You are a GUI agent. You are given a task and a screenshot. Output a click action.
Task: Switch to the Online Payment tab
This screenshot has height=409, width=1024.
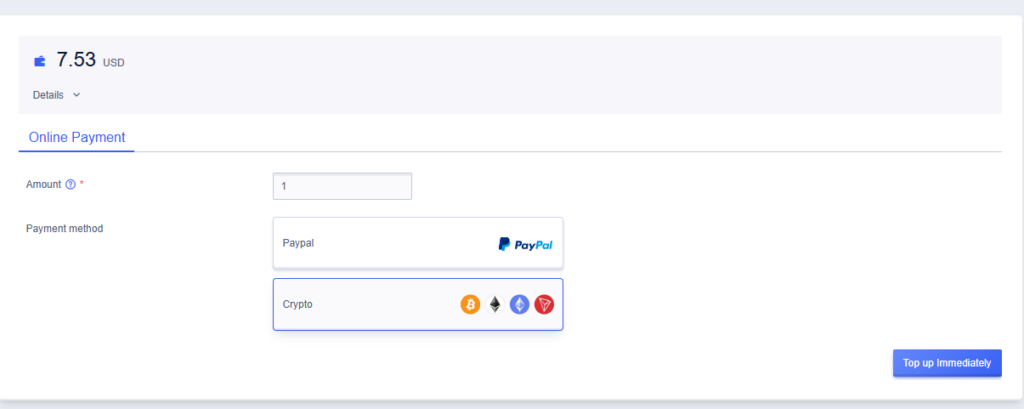[x=77, y=137]
